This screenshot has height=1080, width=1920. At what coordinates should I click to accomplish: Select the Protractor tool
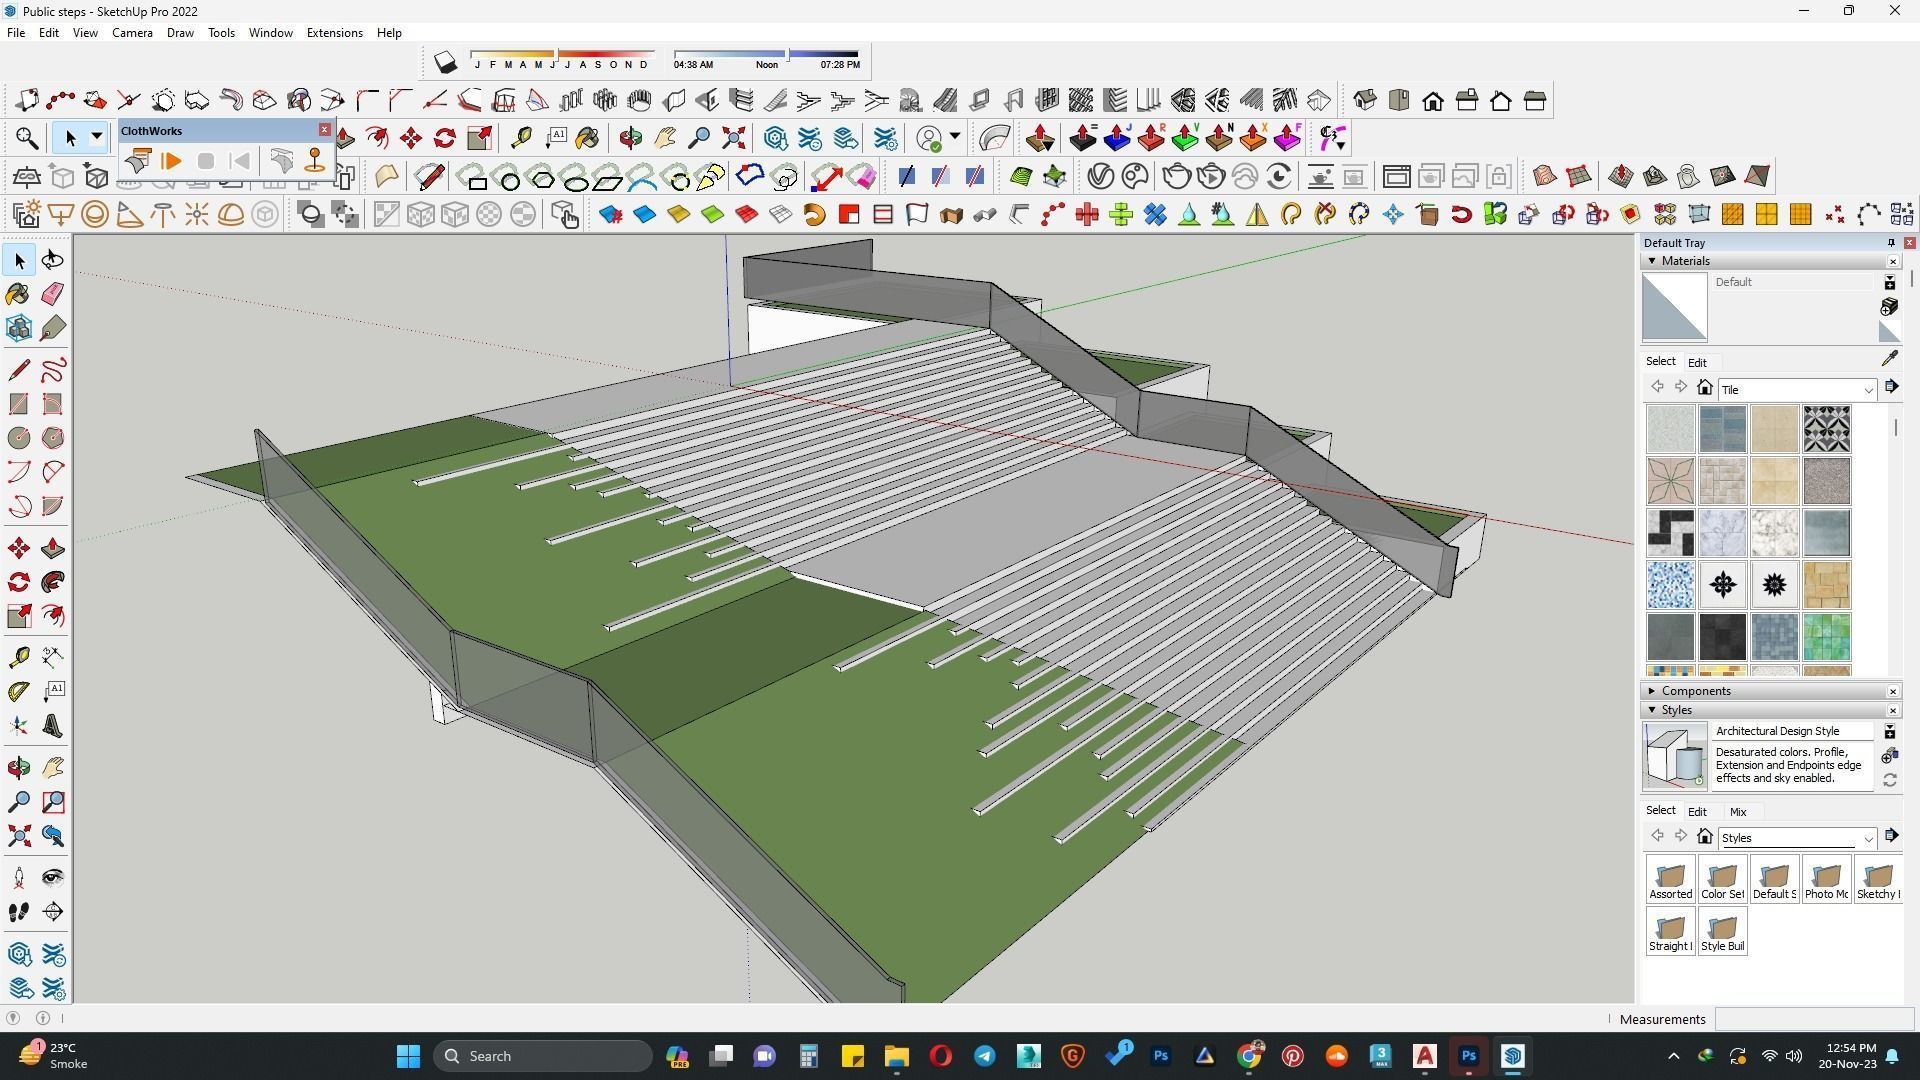[18, 691]
